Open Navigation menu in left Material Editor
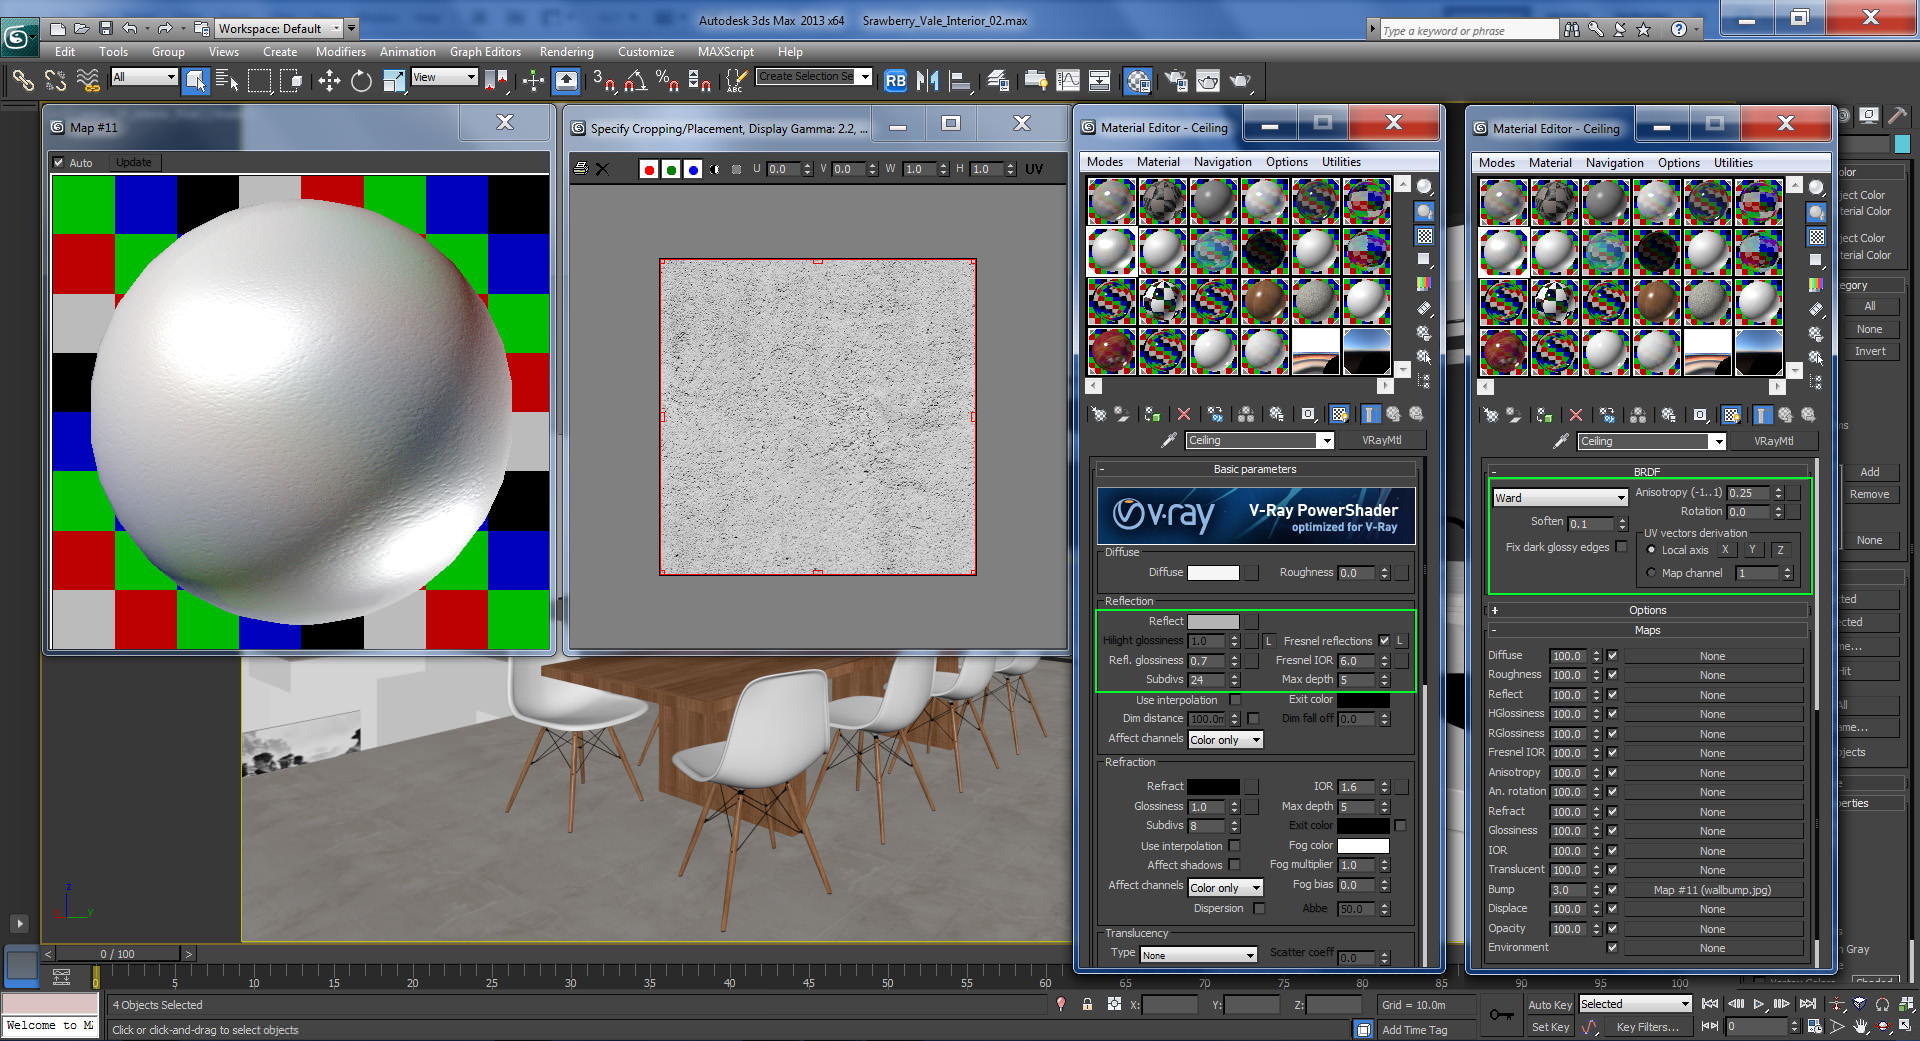The image size is (1920, 1041). pyautogui.click(x=1222, y=162)
